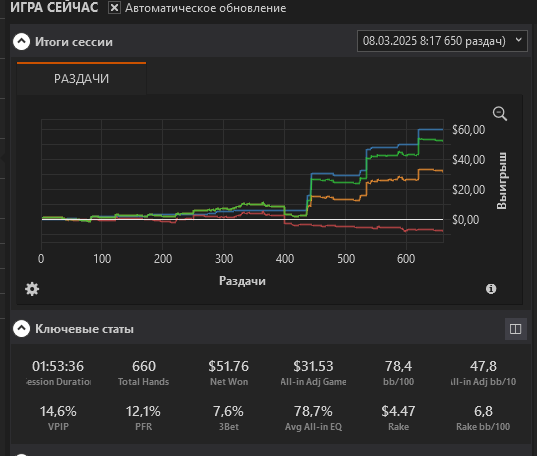Click the zoom out magnifier icon
The width and height of the screenshot is (537, 456).
click(x=500, y=113)
